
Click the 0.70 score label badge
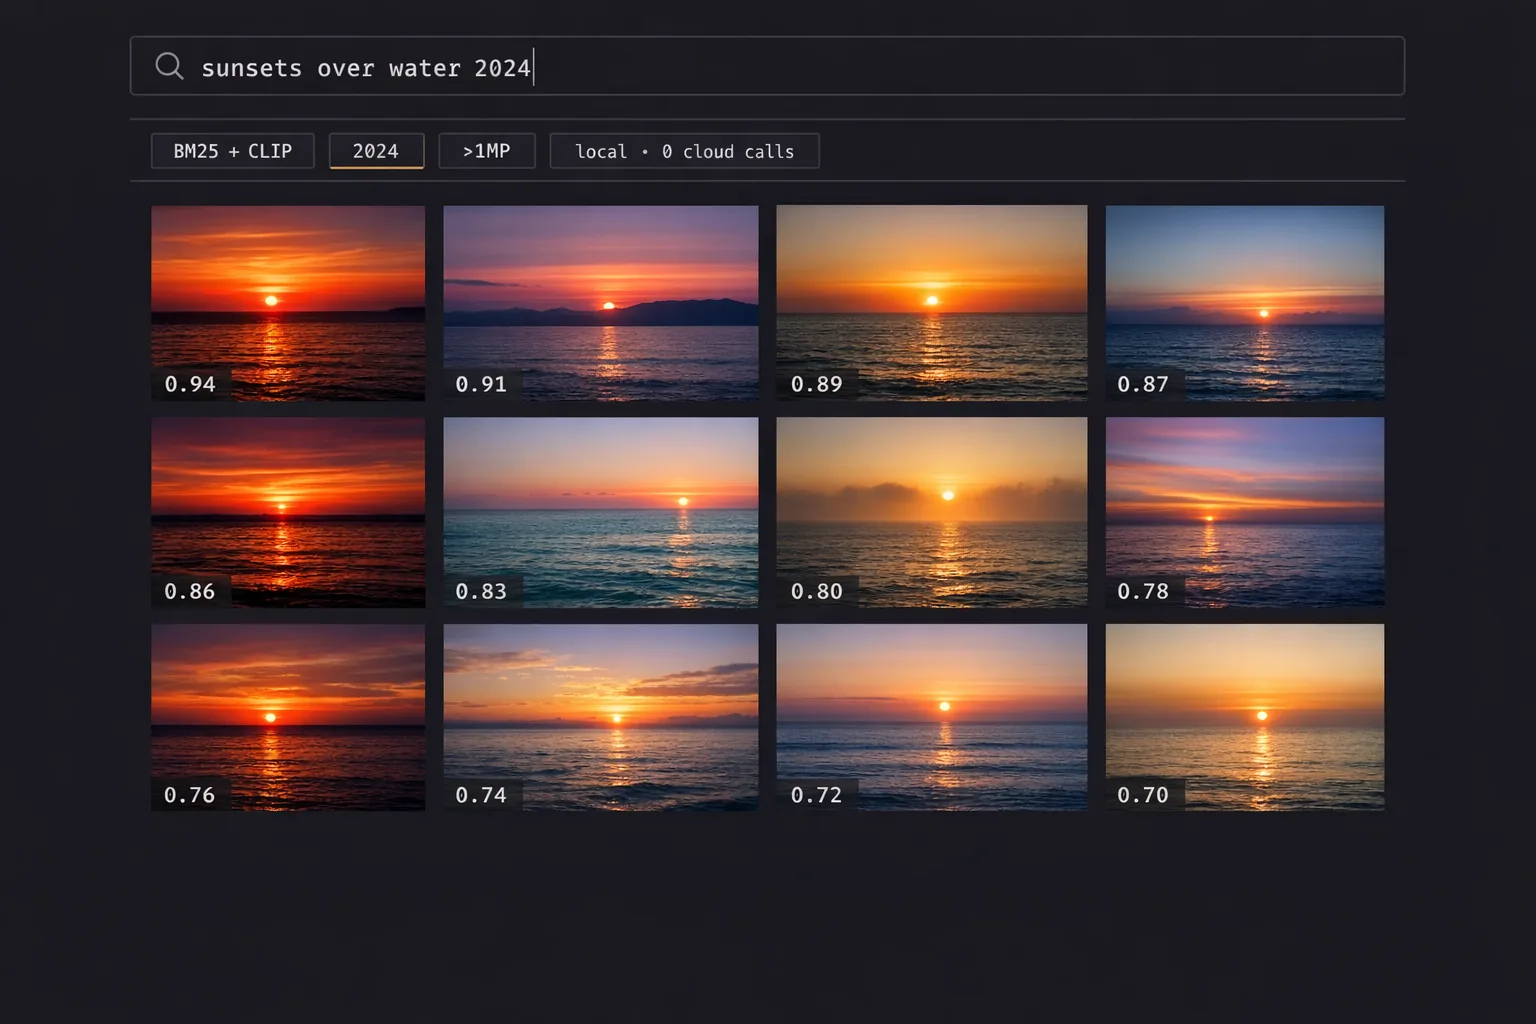pyautogui.click(x=1143, y=795)
